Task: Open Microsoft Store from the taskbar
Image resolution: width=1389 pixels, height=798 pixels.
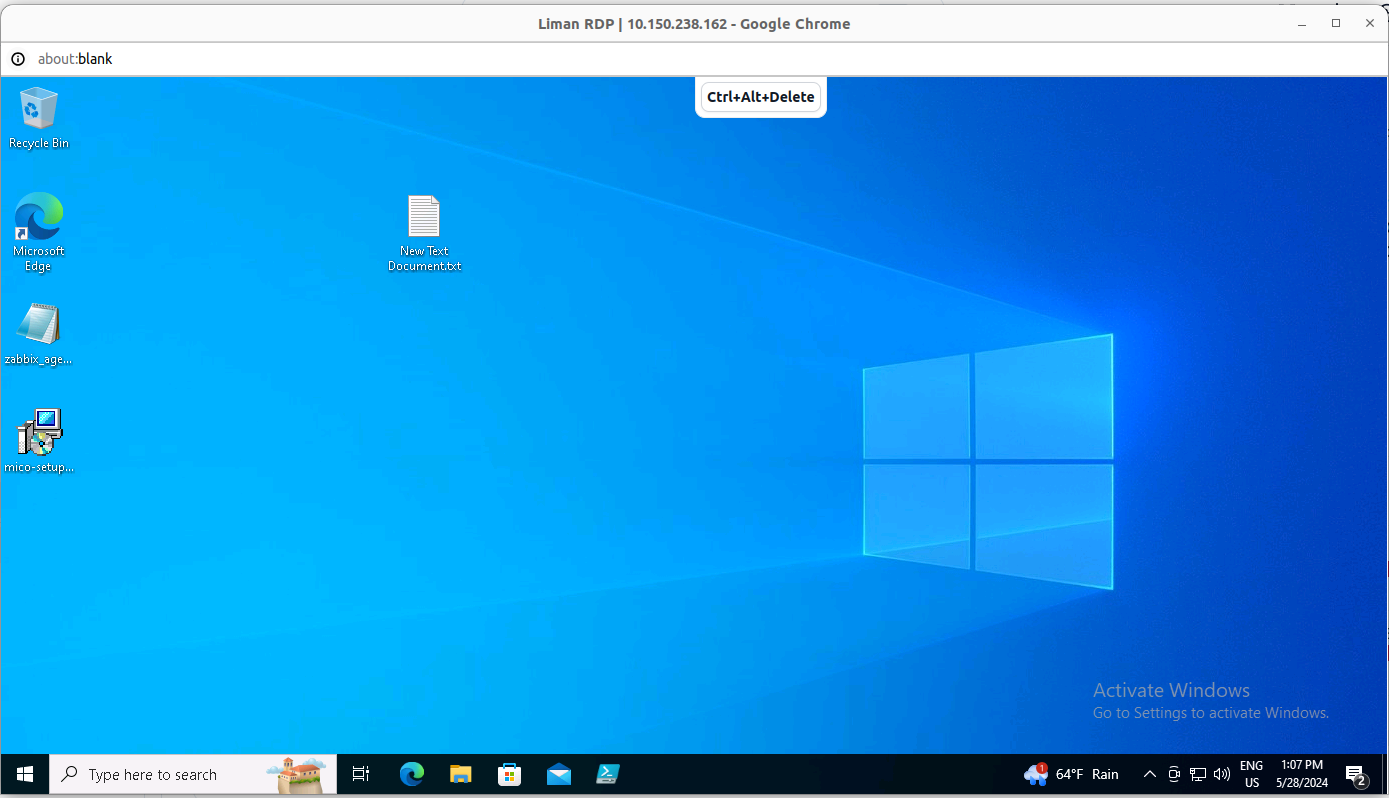Action: (509, 774)
